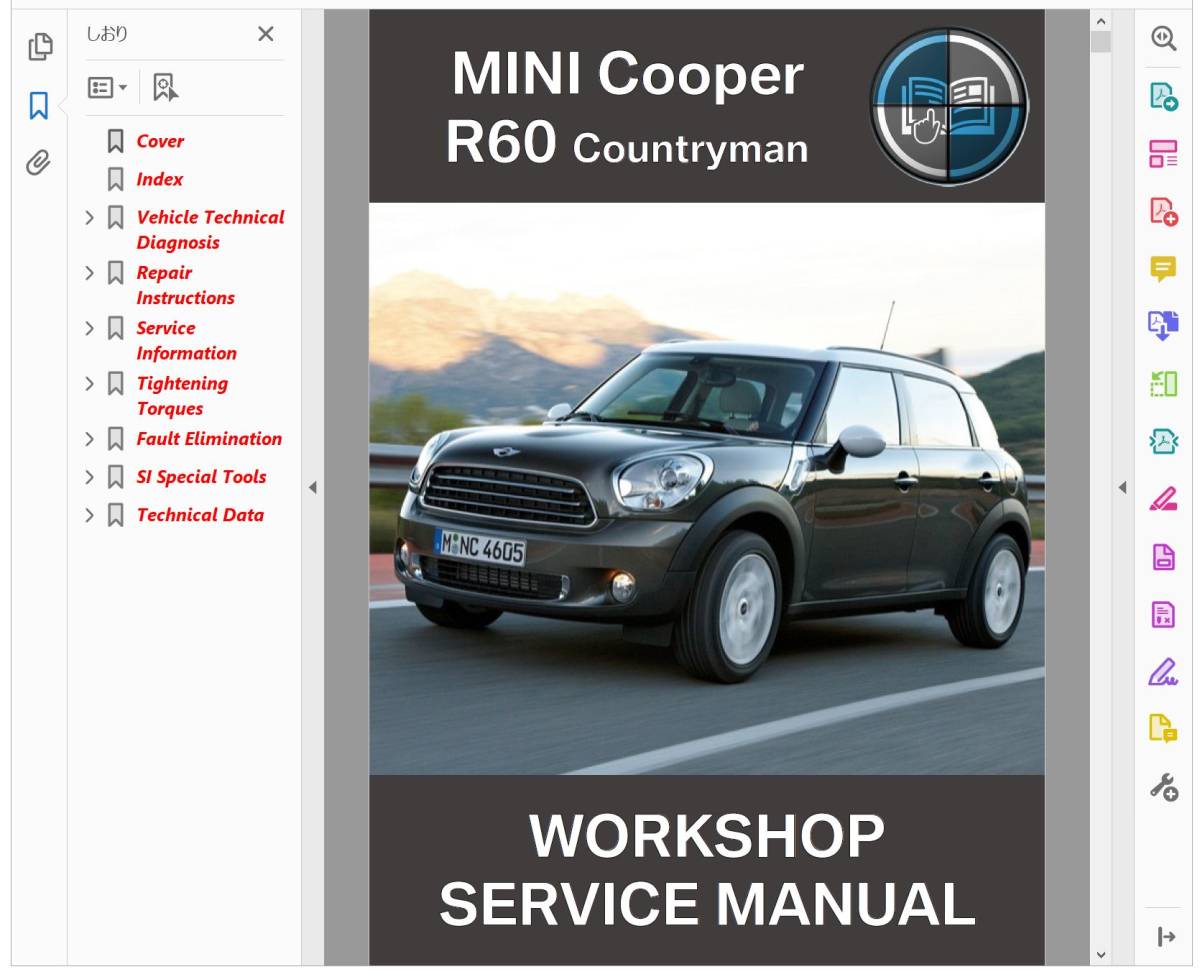Open the Redact pink marker tool
Screen dimensions: 1200x977
click(1163, 498)
